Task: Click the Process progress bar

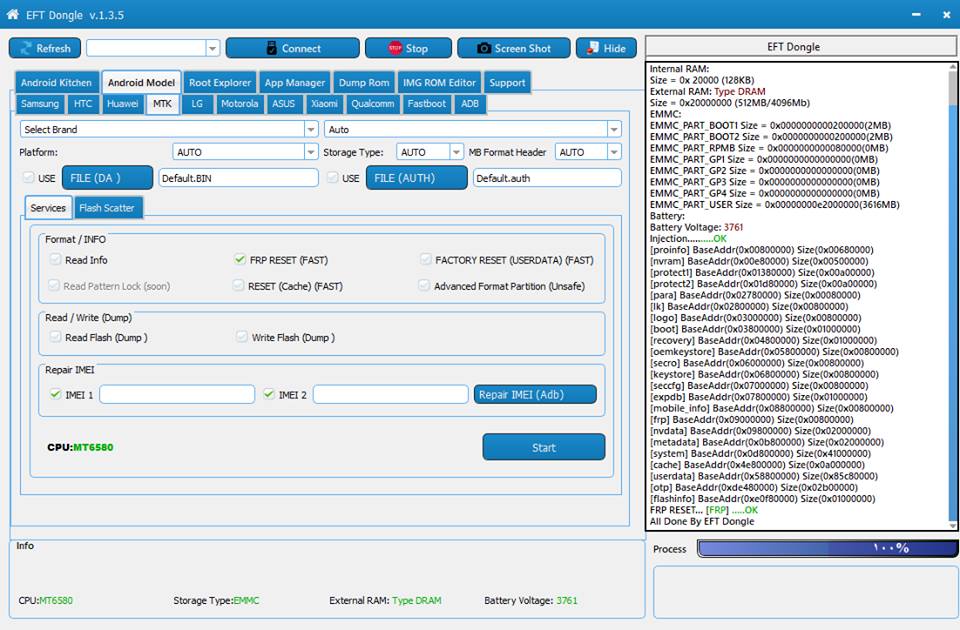Action: (x=828, y=548)
